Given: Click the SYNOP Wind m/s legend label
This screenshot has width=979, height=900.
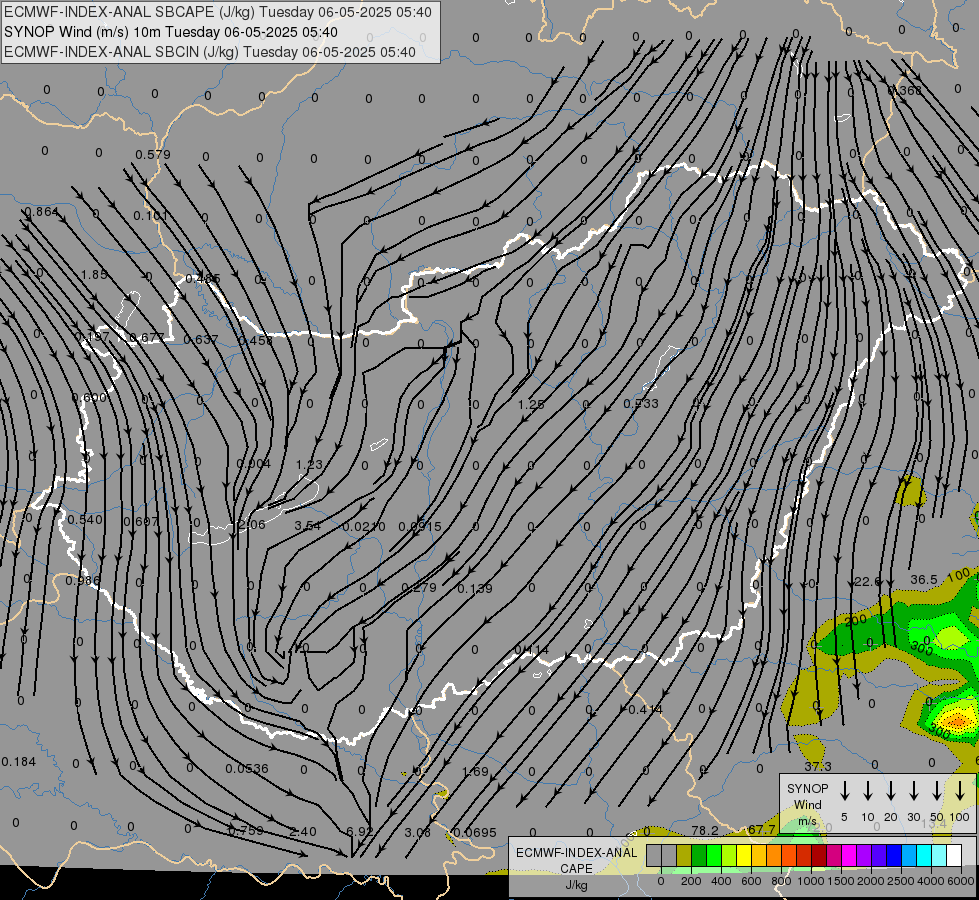Looking at the screenshot, I should click(x=807, y=804).
